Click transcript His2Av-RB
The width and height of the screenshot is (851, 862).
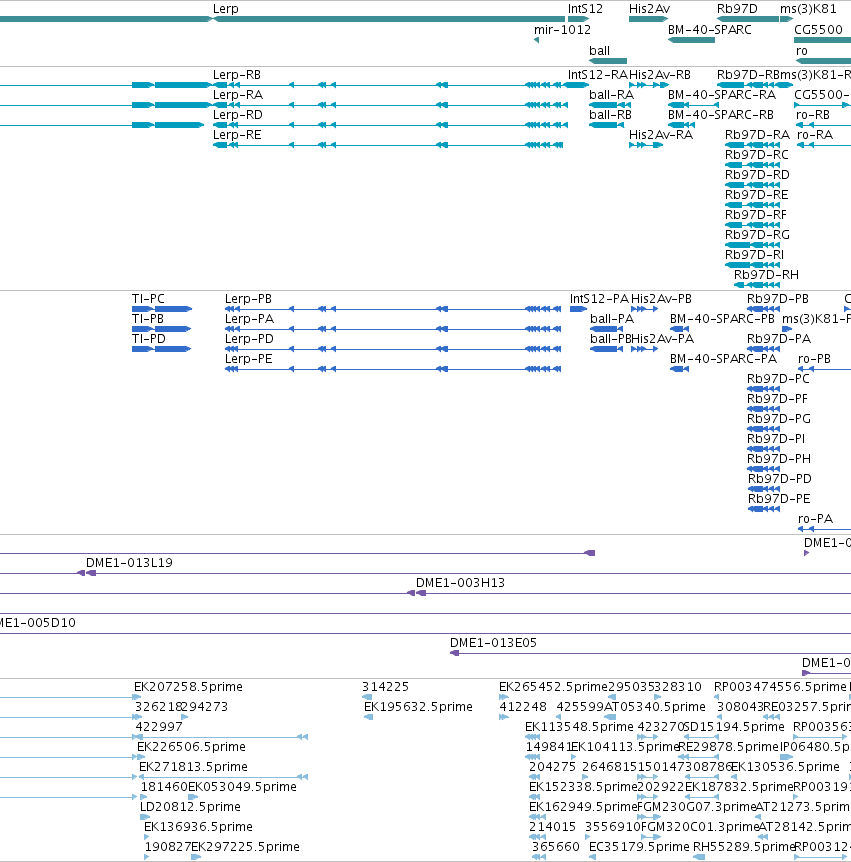(x=660, y=75)
